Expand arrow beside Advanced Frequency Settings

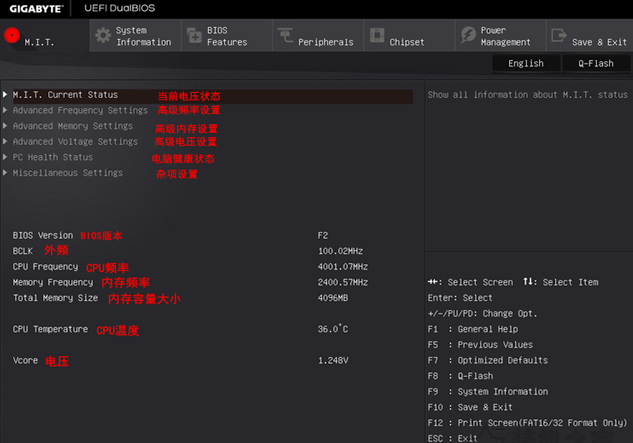5,110
